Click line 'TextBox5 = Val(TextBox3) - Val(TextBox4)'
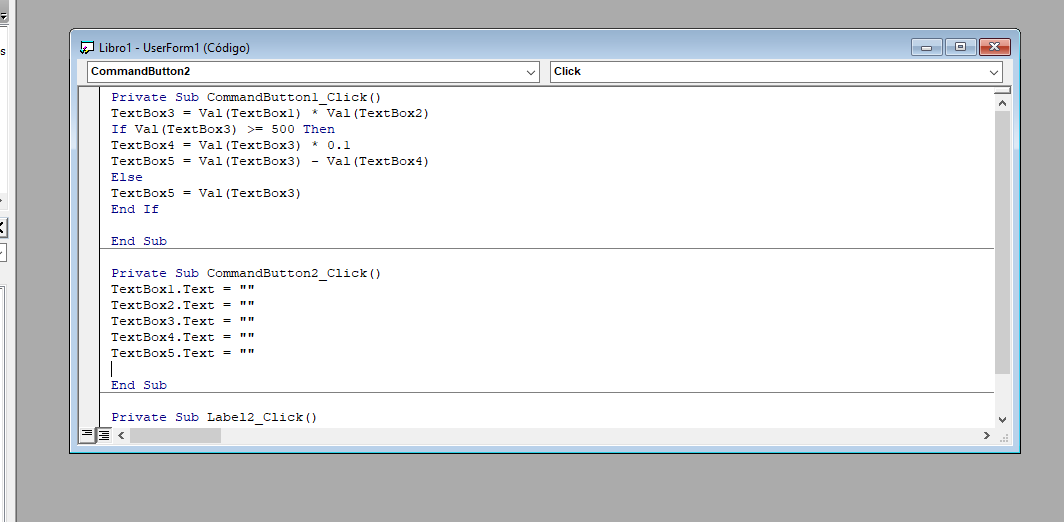Viewport: 1064px width, 522px height. click(270, 162)
